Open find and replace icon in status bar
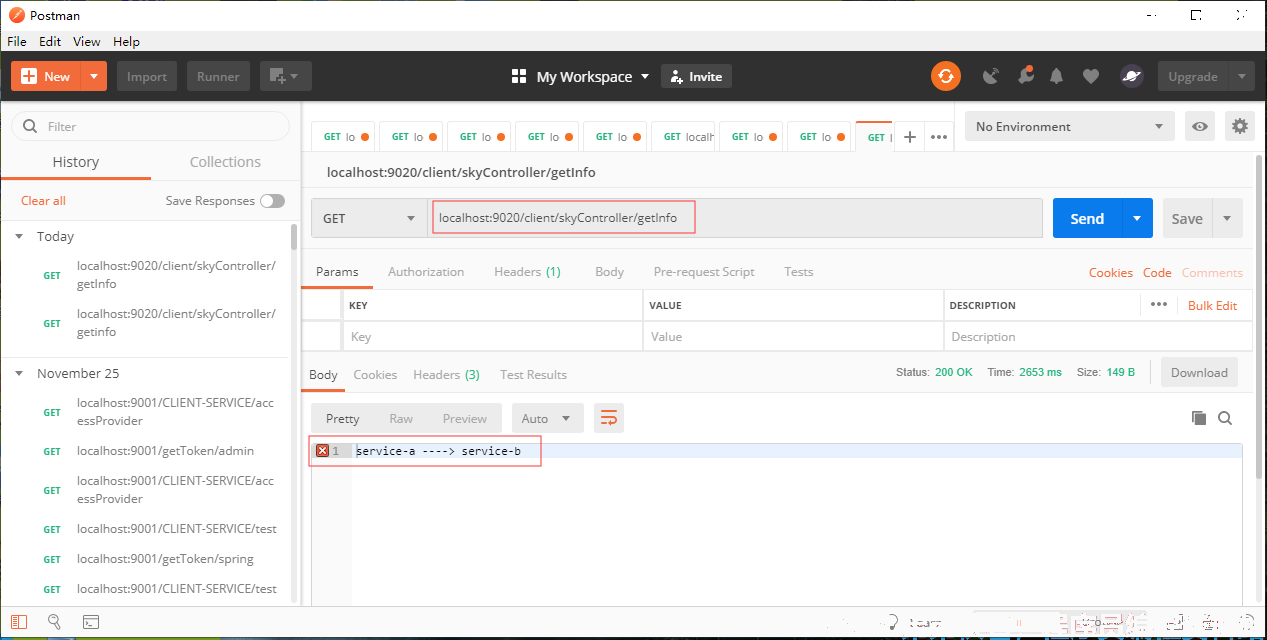 point(54,621)
